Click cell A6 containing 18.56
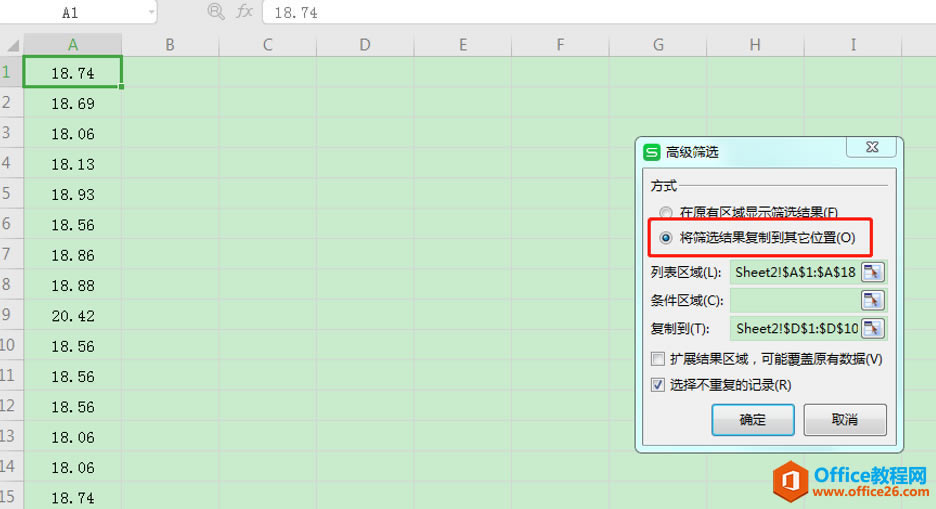Image resolution: width=936 pixels, height=509 pixels. tap(73, 224)
